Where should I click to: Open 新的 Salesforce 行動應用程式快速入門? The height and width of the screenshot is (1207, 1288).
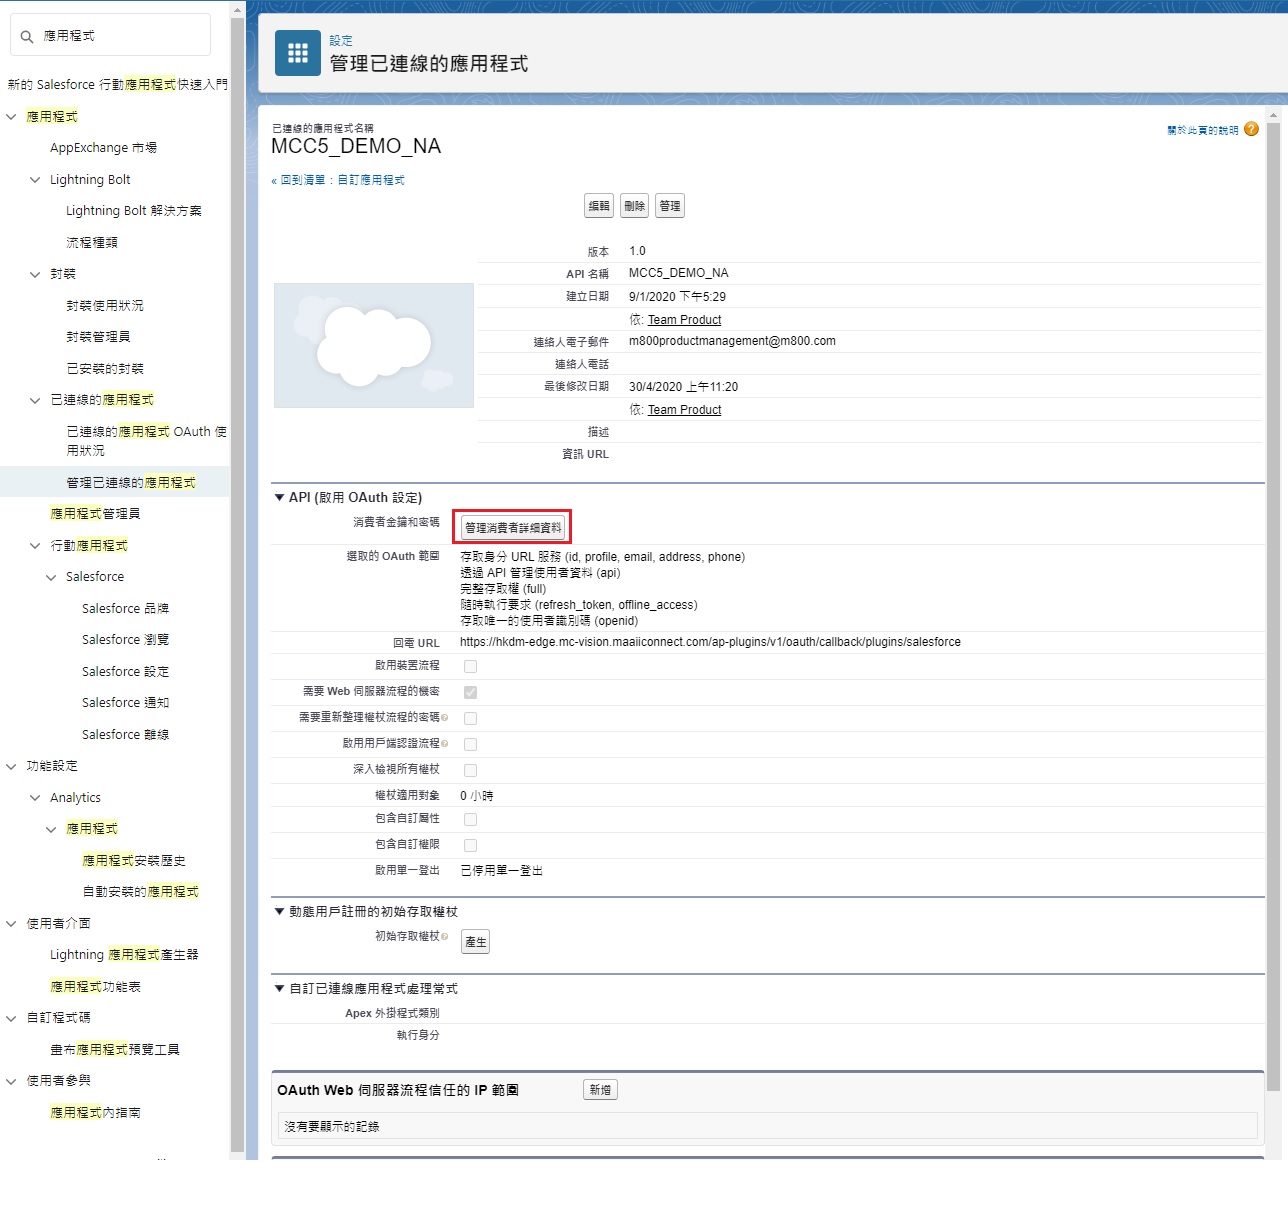point(117,85)
